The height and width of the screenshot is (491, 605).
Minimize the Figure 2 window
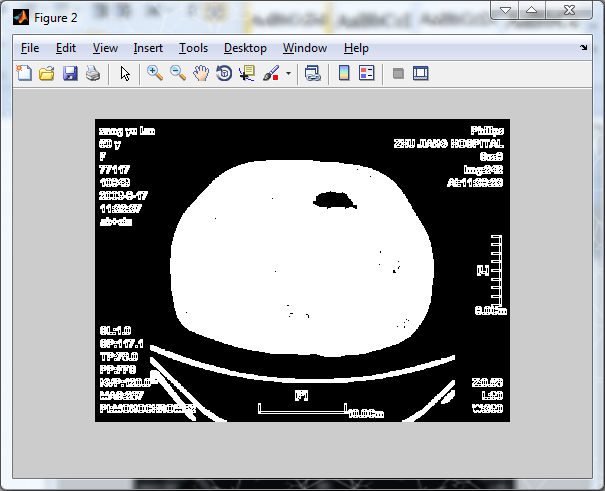click(x=505, y=10)
